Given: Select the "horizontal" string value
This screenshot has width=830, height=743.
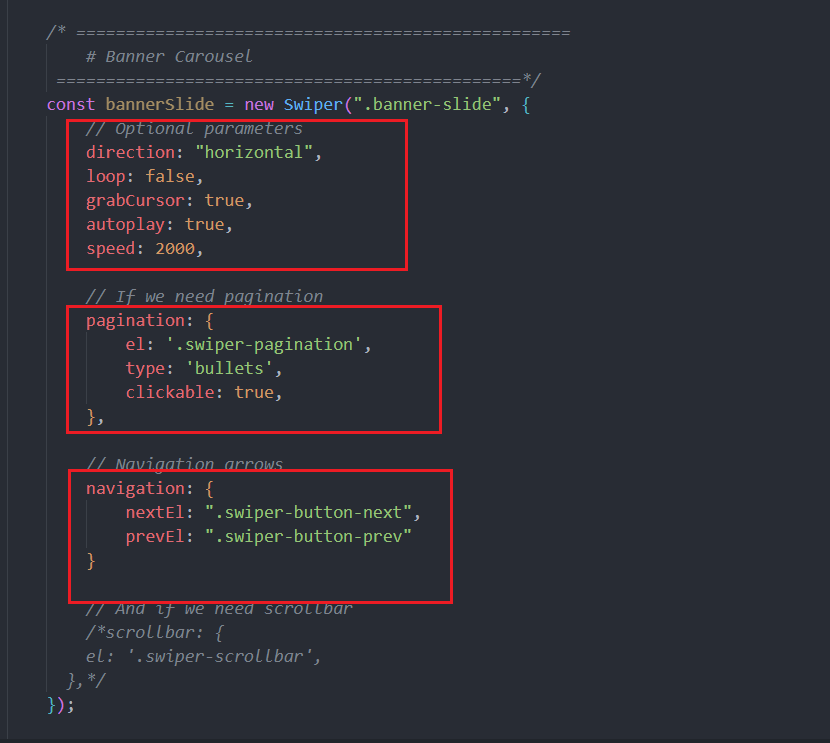Looking at the screenshot, I should click(x=258, y=153).
